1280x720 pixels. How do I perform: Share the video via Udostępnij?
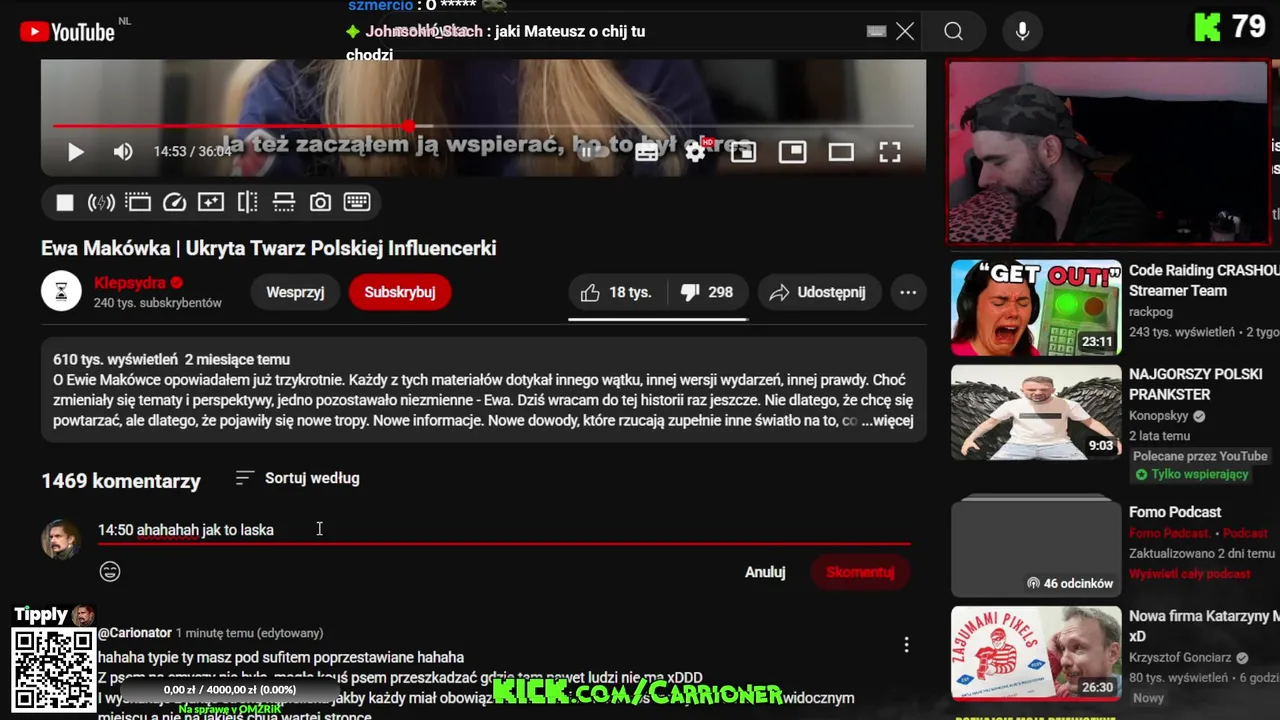[x=819, y=292]
